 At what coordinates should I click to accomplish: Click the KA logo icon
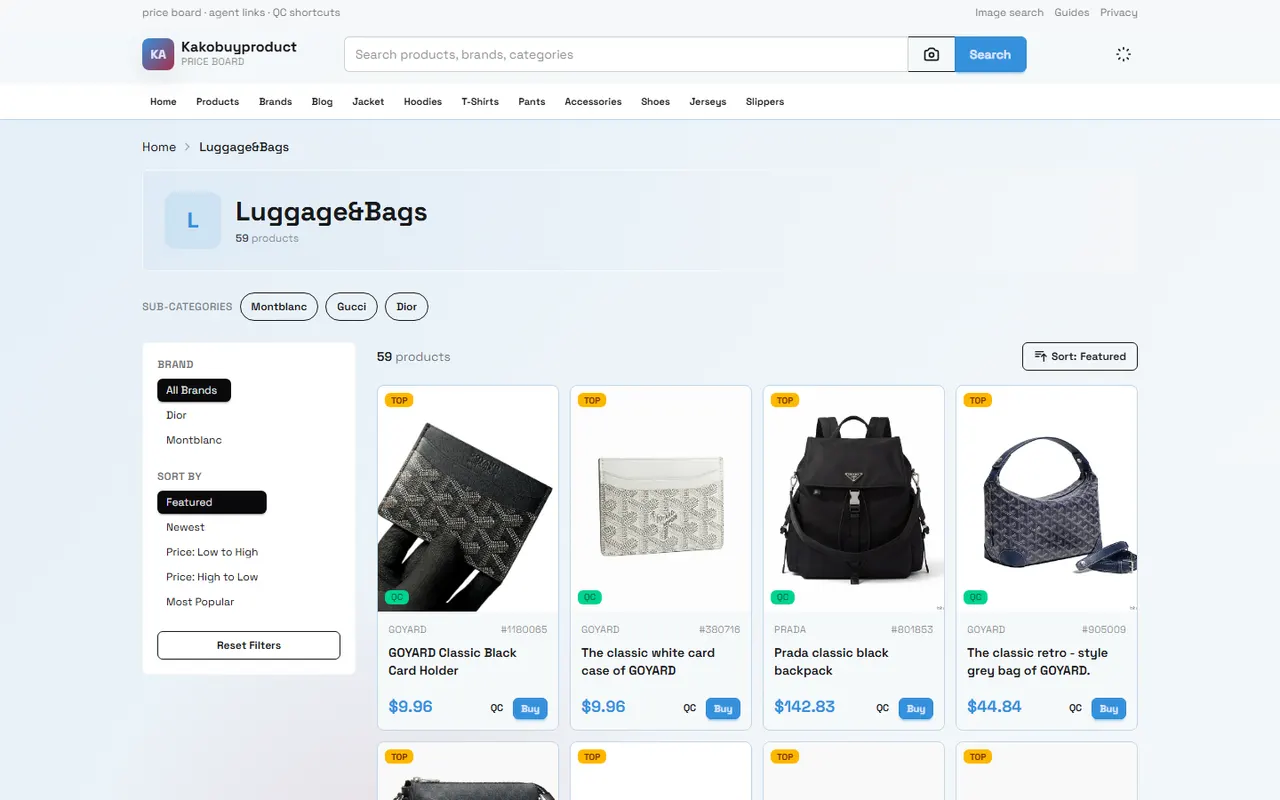(158, 55)
